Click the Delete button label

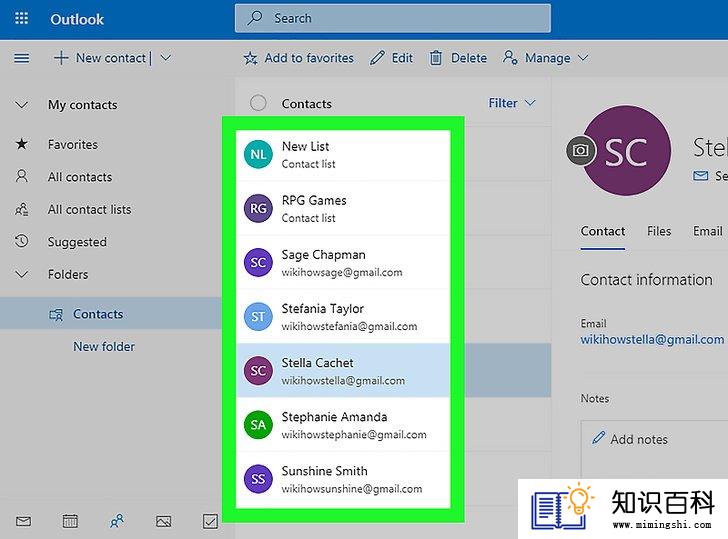click(469, 58)
